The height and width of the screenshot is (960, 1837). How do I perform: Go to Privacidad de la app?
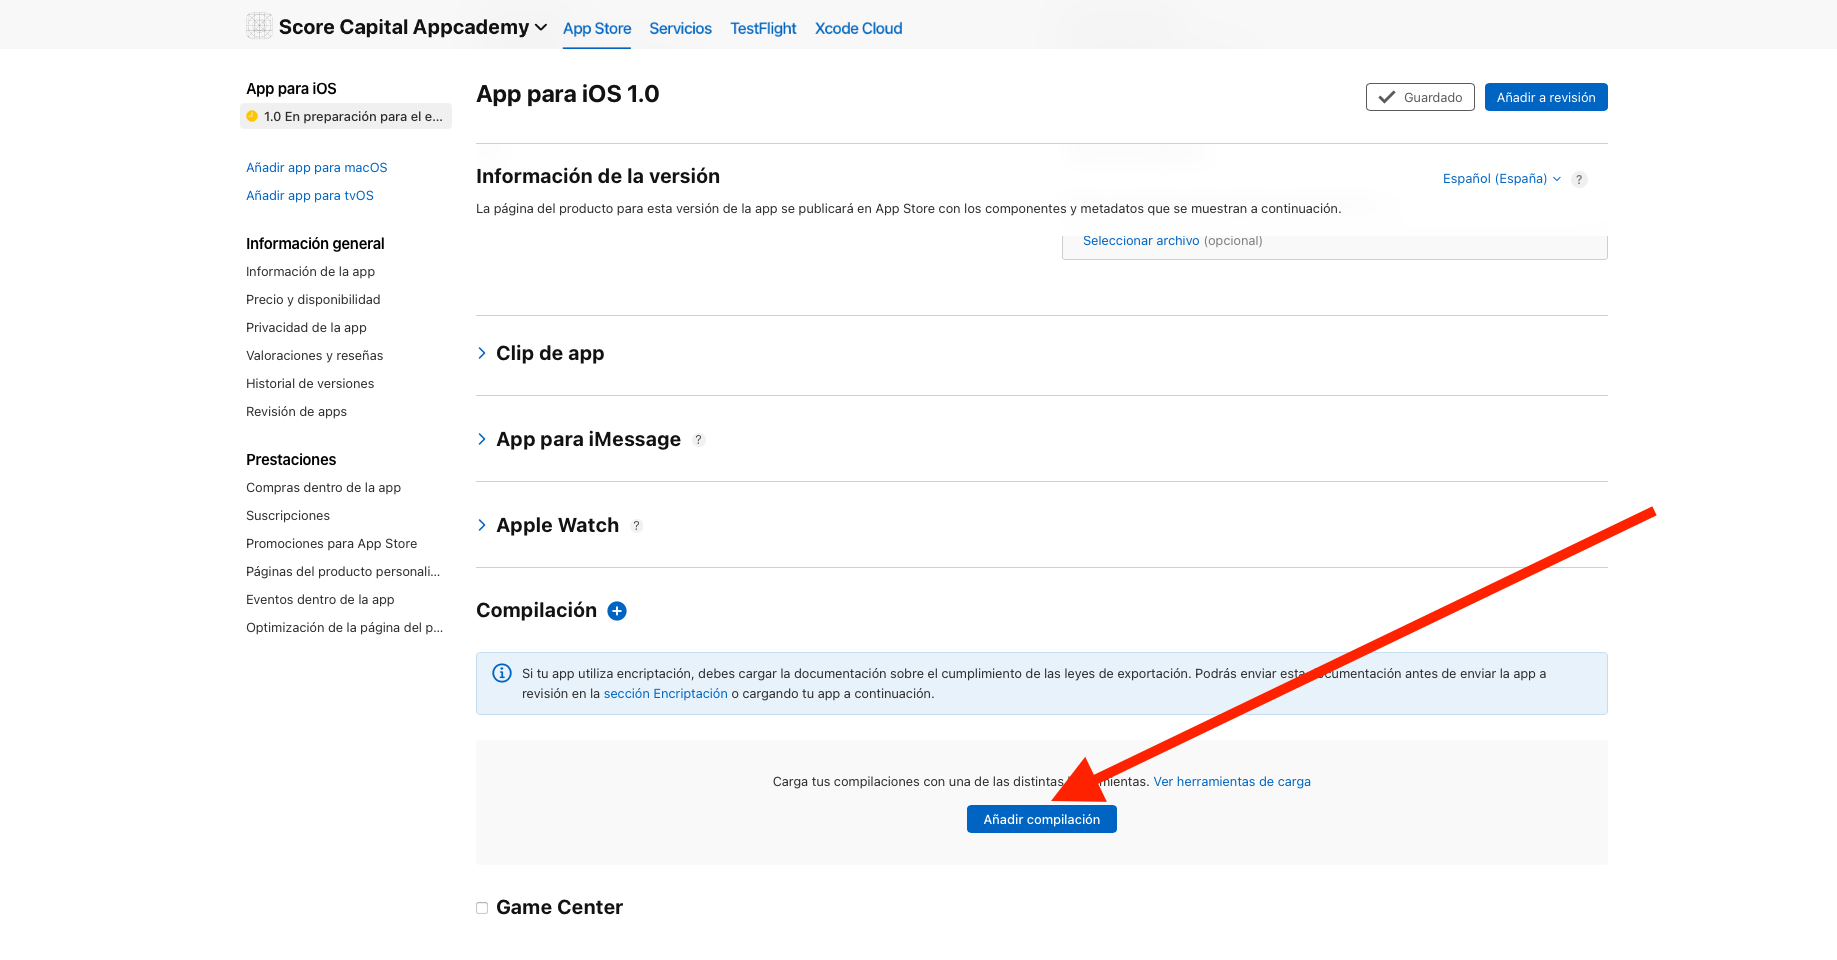tap(306, 327)
